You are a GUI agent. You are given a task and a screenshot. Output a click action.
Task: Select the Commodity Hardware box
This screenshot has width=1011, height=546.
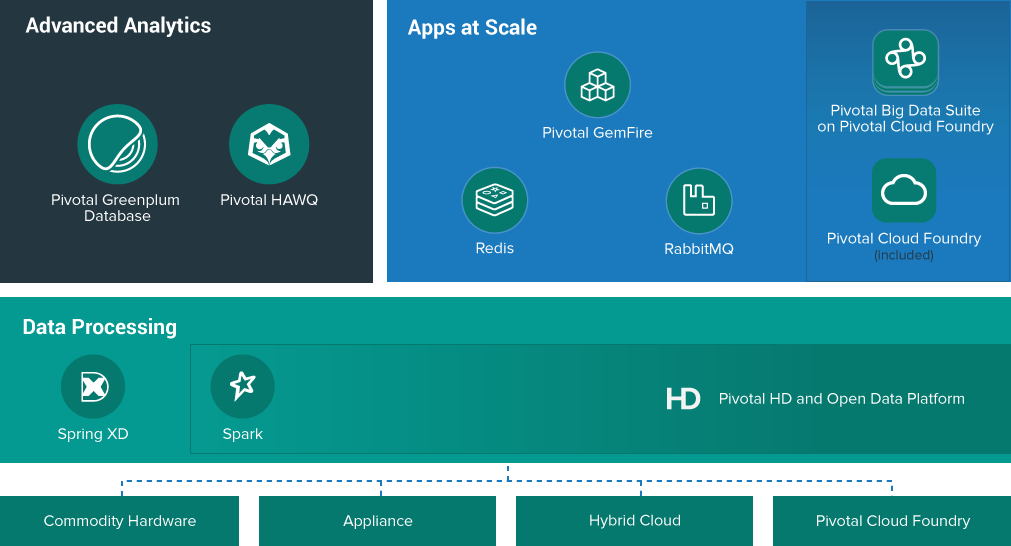(x=119, y=521)
